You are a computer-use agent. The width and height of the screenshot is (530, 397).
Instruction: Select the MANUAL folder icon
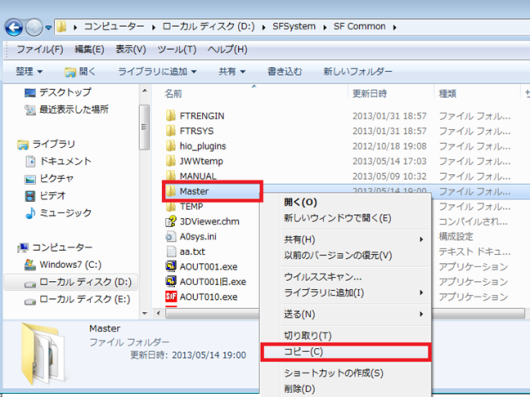171,176
